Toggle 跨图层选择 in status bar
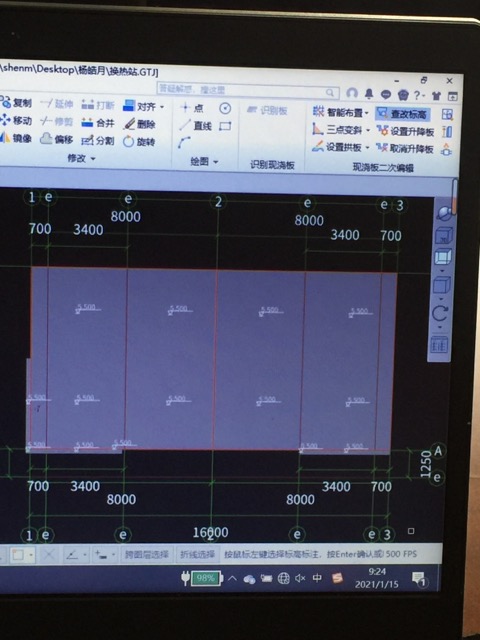The height and width of the screenshot is (640, 480). pos(147,554)
